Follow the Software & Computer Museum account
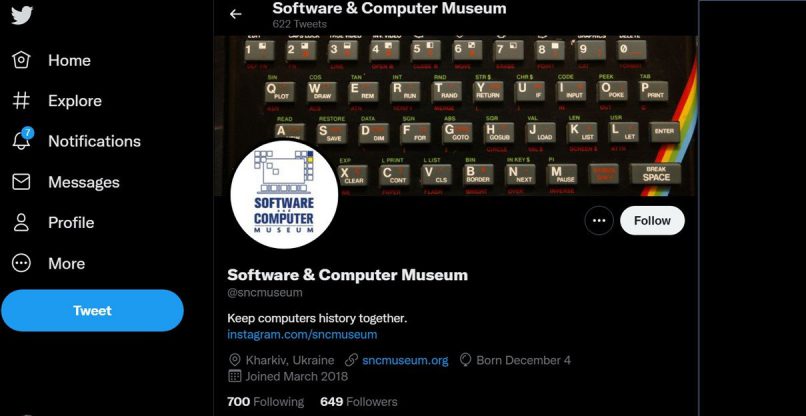The image size is (806, 416). coord(652,221)
